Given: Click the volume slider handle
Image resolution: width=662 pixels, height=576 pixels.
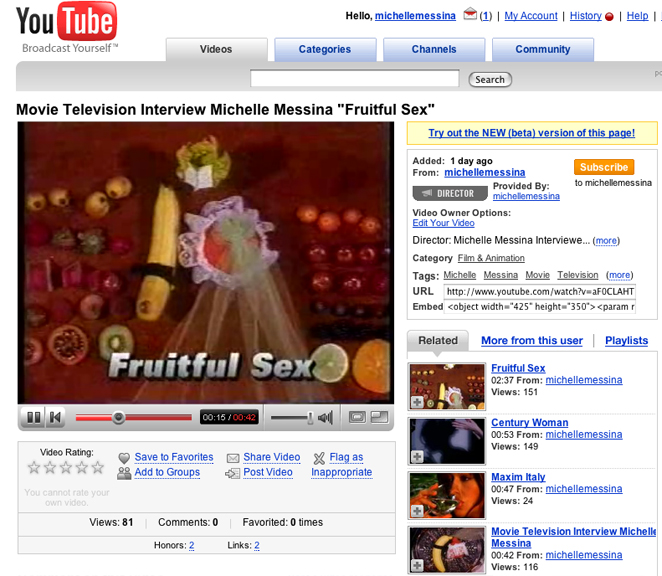Looking at the screenshot, I should [x=310, y=418].
